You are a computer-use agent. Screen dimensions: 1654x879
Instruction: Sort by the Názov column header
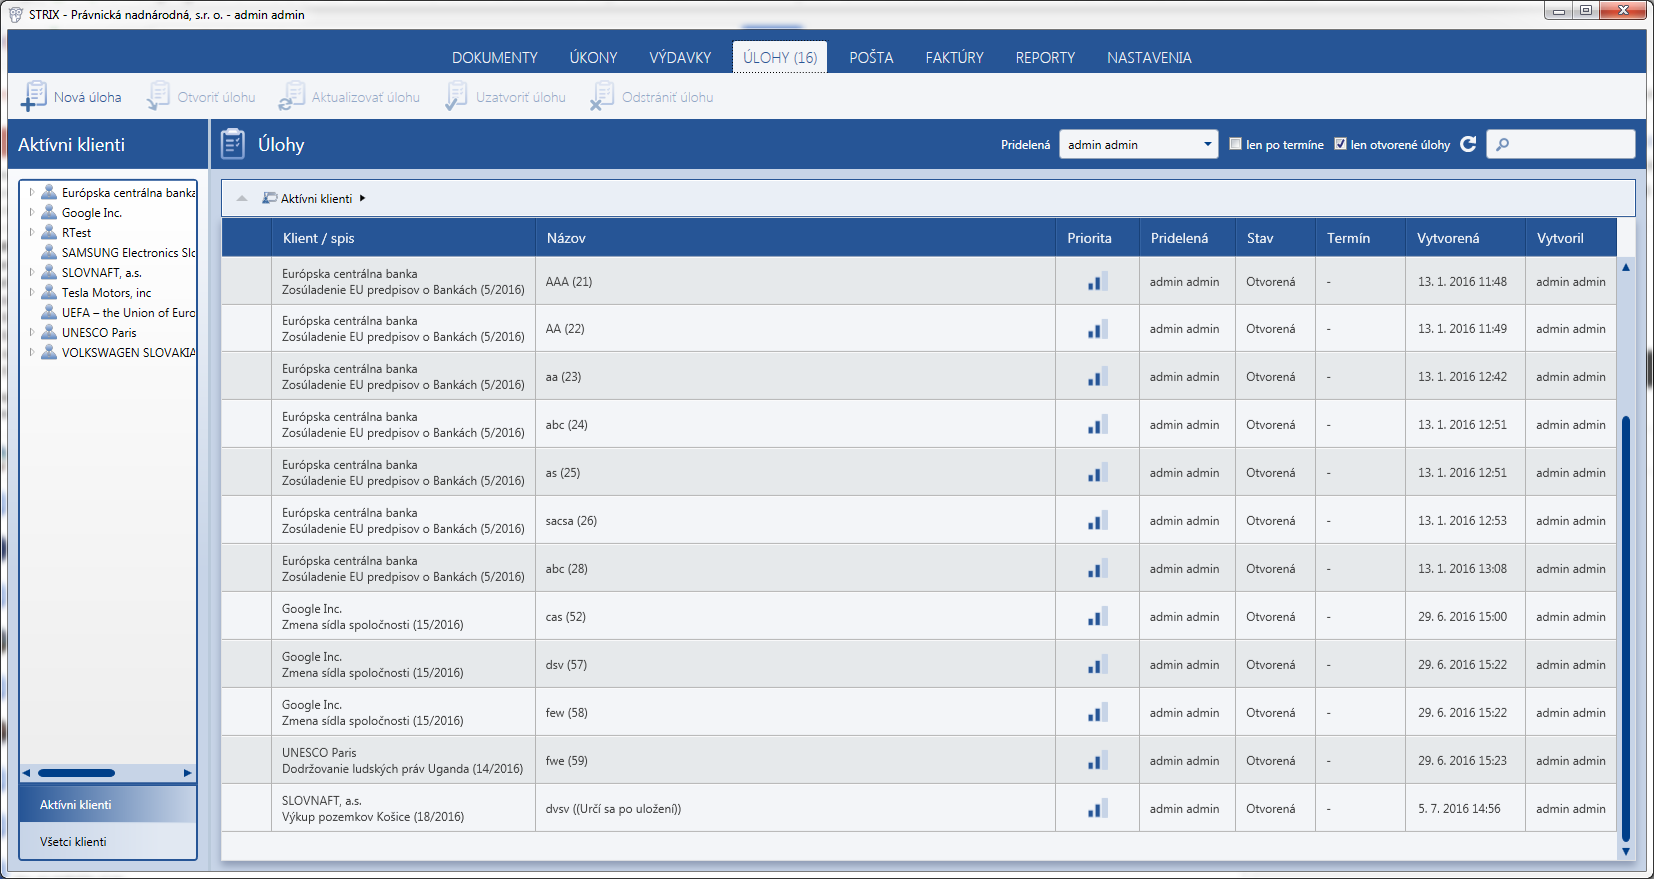click(x=796, y=238)
